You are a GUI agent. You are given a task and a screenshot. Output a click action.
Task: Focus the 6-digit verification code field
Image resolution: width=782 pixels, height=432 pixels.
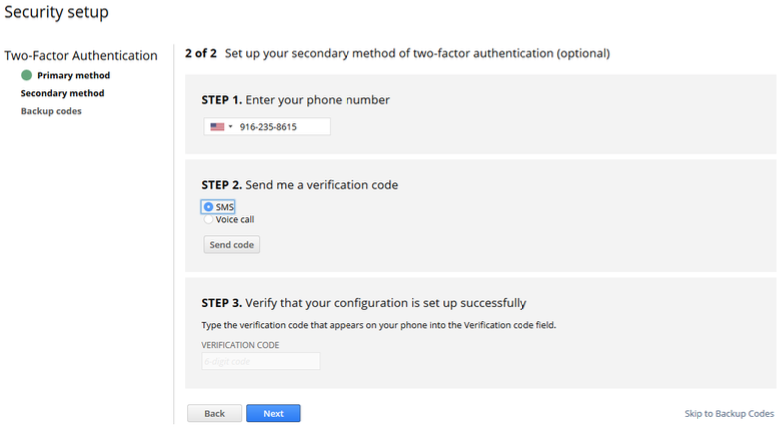pos(261,361)
